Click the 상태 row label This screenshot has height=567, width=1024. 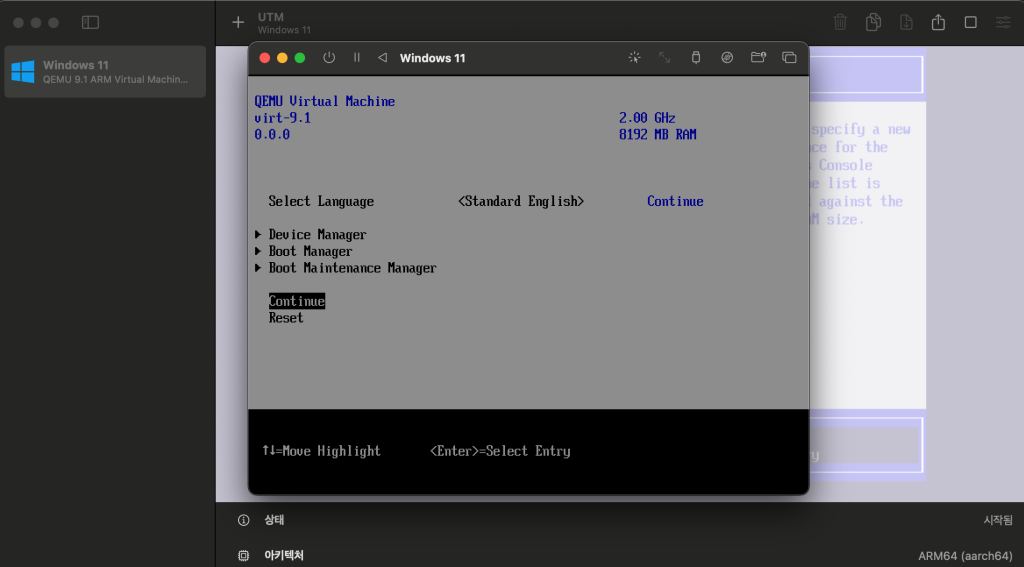click(x=274, y=520)
